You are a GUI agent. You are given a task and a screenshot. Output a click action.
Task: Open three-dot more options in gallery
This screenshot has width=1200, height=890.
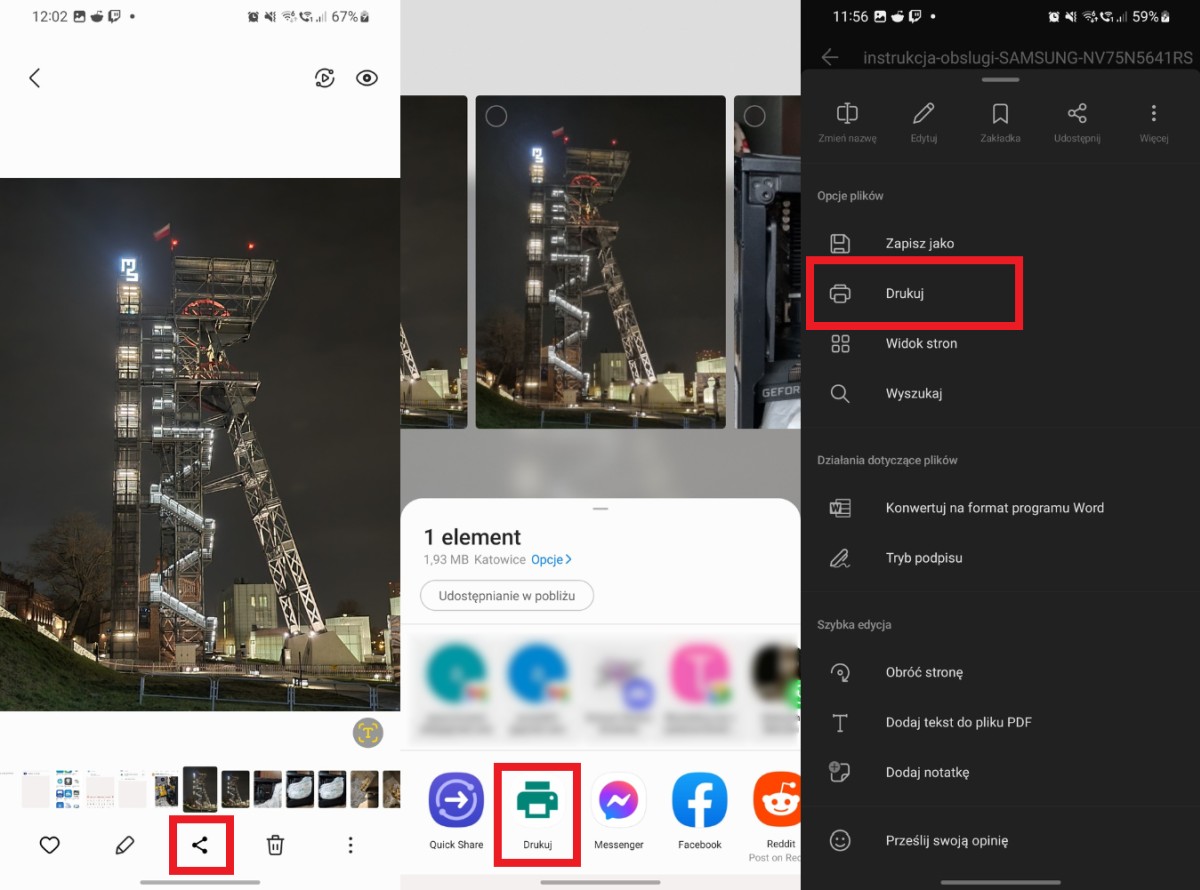coord(350,845)
